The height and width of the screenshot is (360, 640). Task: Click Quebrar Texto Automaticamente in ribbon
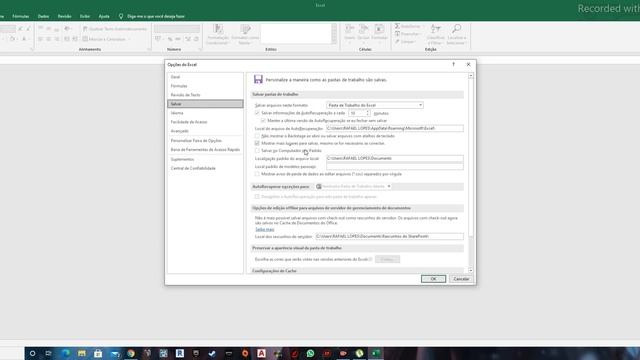pos(115,29)
